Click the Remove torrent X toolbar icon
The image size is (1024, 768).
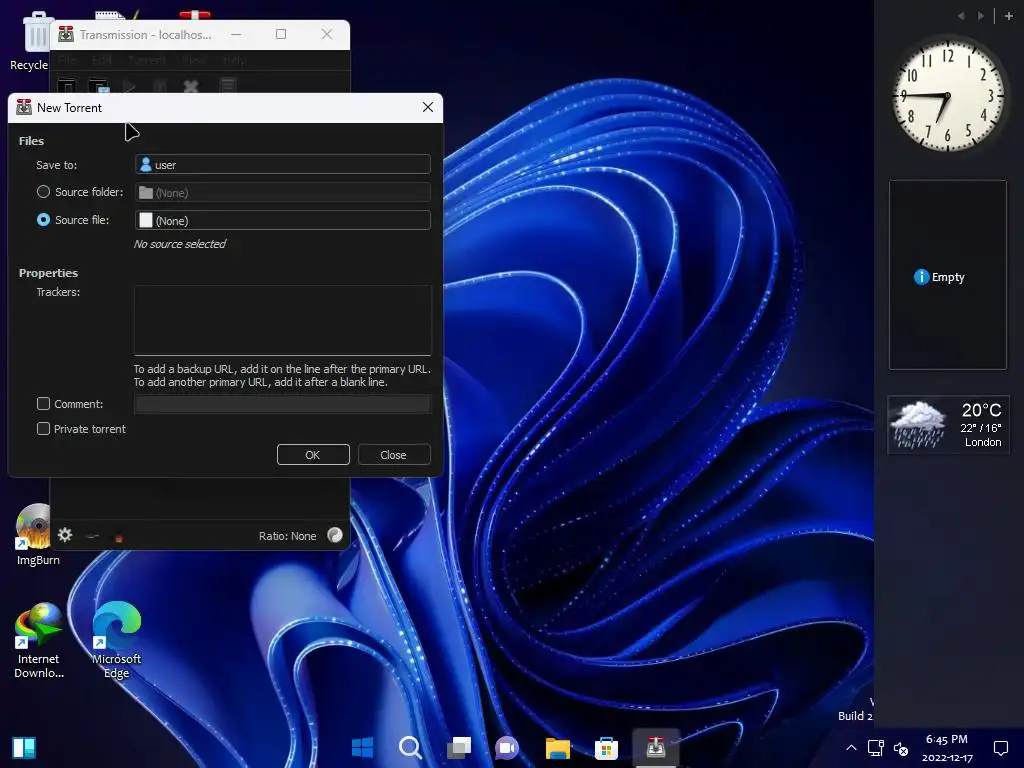click(191, 86)
